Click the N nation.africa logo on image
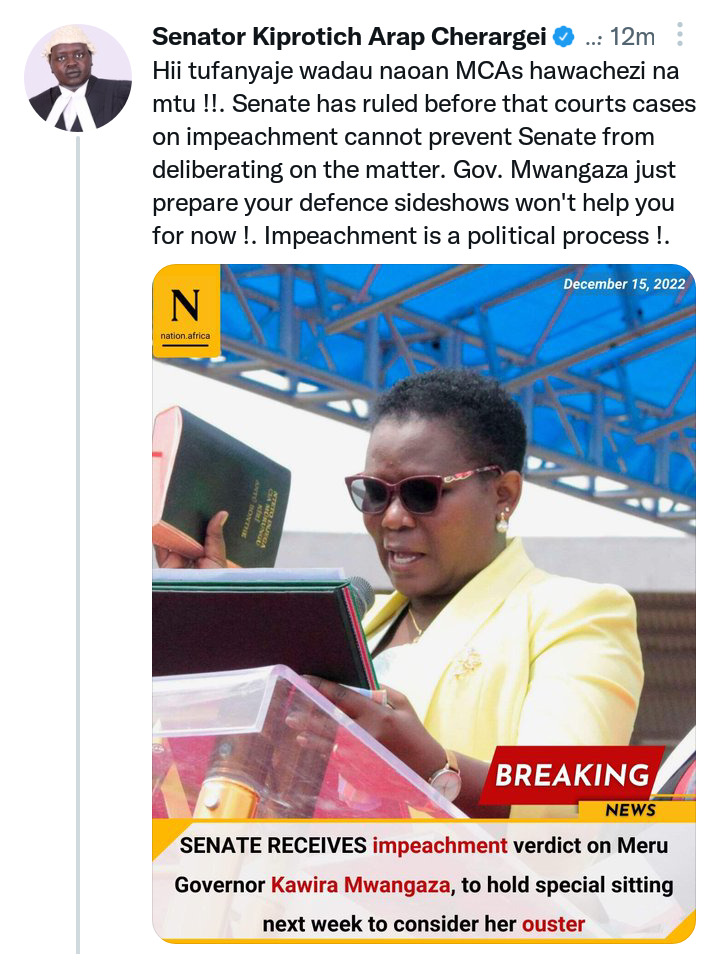This screenshot has width=720, height=954. (x=186, y=311)
